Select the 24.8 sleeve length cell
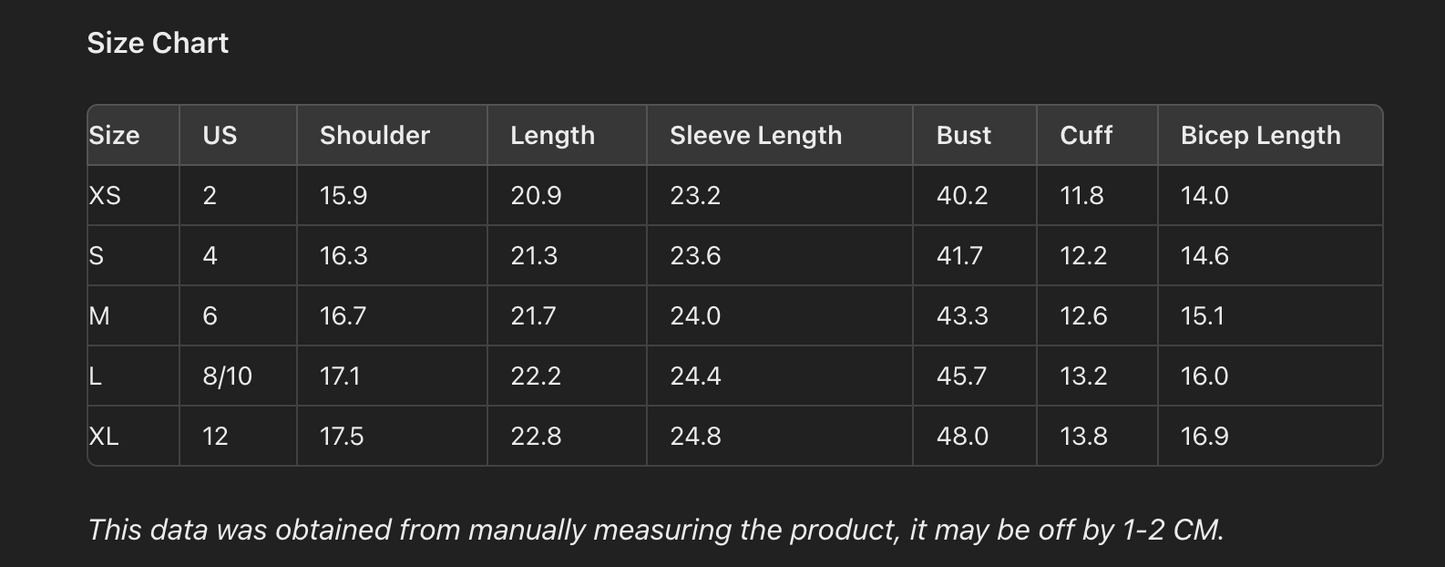1445x567 pixels. [x=695, y=436]
